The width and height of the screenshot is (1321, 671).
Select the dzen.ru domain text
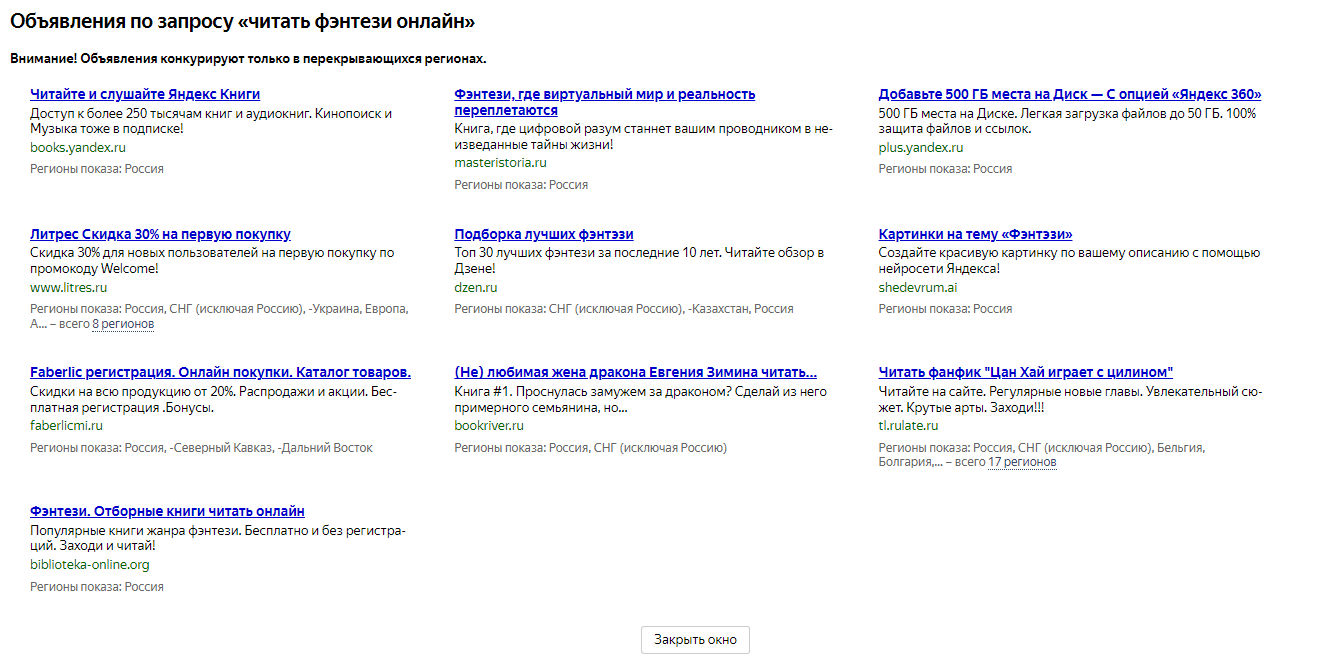pos(475,288)
